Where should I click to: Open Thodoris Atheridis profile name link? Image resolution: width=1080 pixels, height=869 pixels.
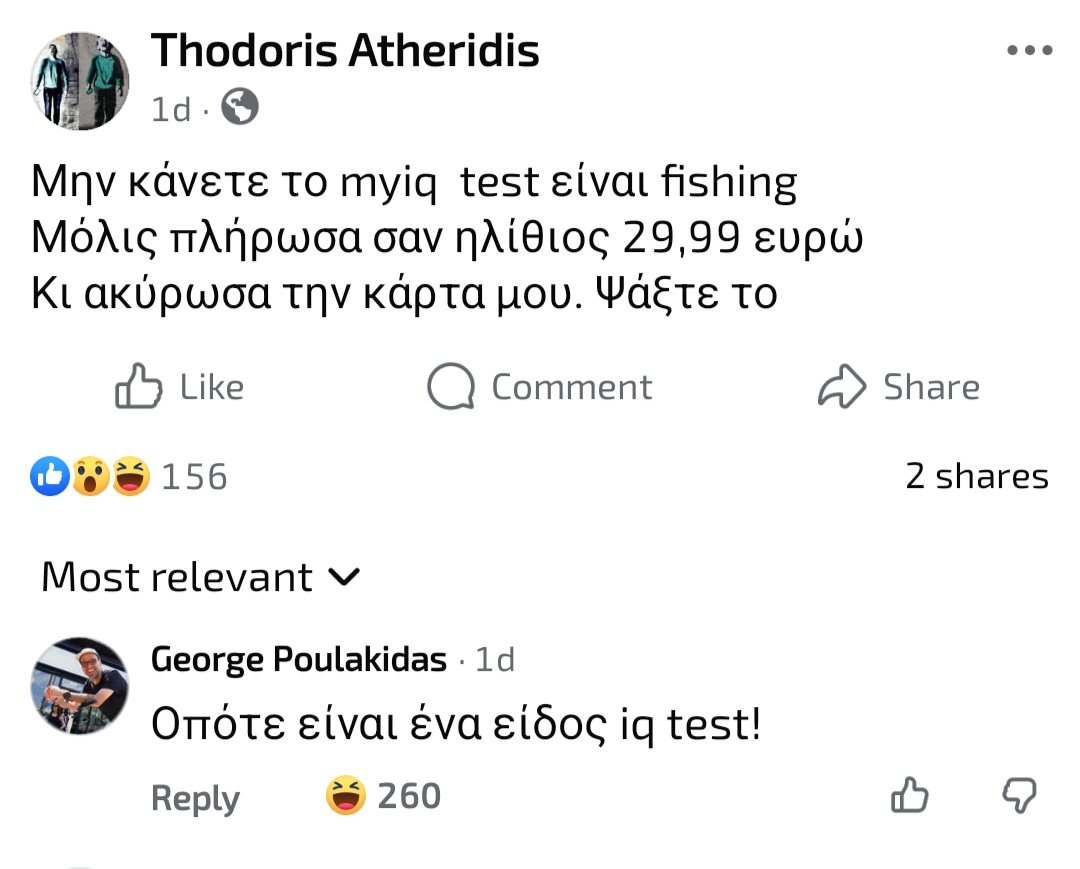345,50
